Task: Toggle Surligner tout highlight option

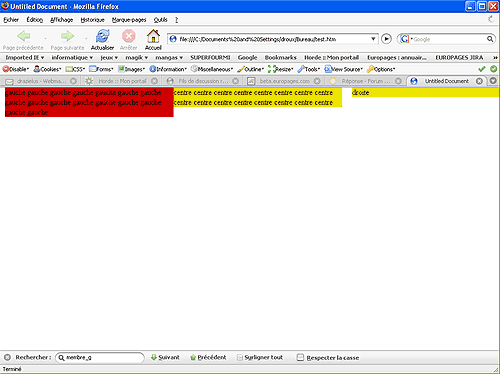Action: point(260,357)
